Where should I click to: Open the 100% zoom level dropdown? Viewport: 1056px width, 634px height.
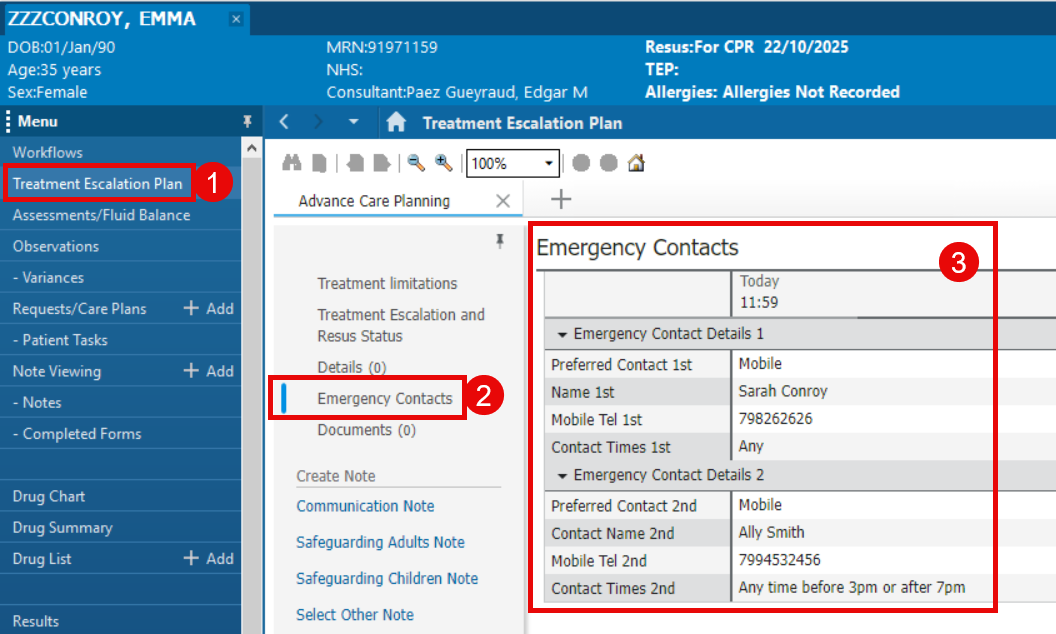click(549, 164)
